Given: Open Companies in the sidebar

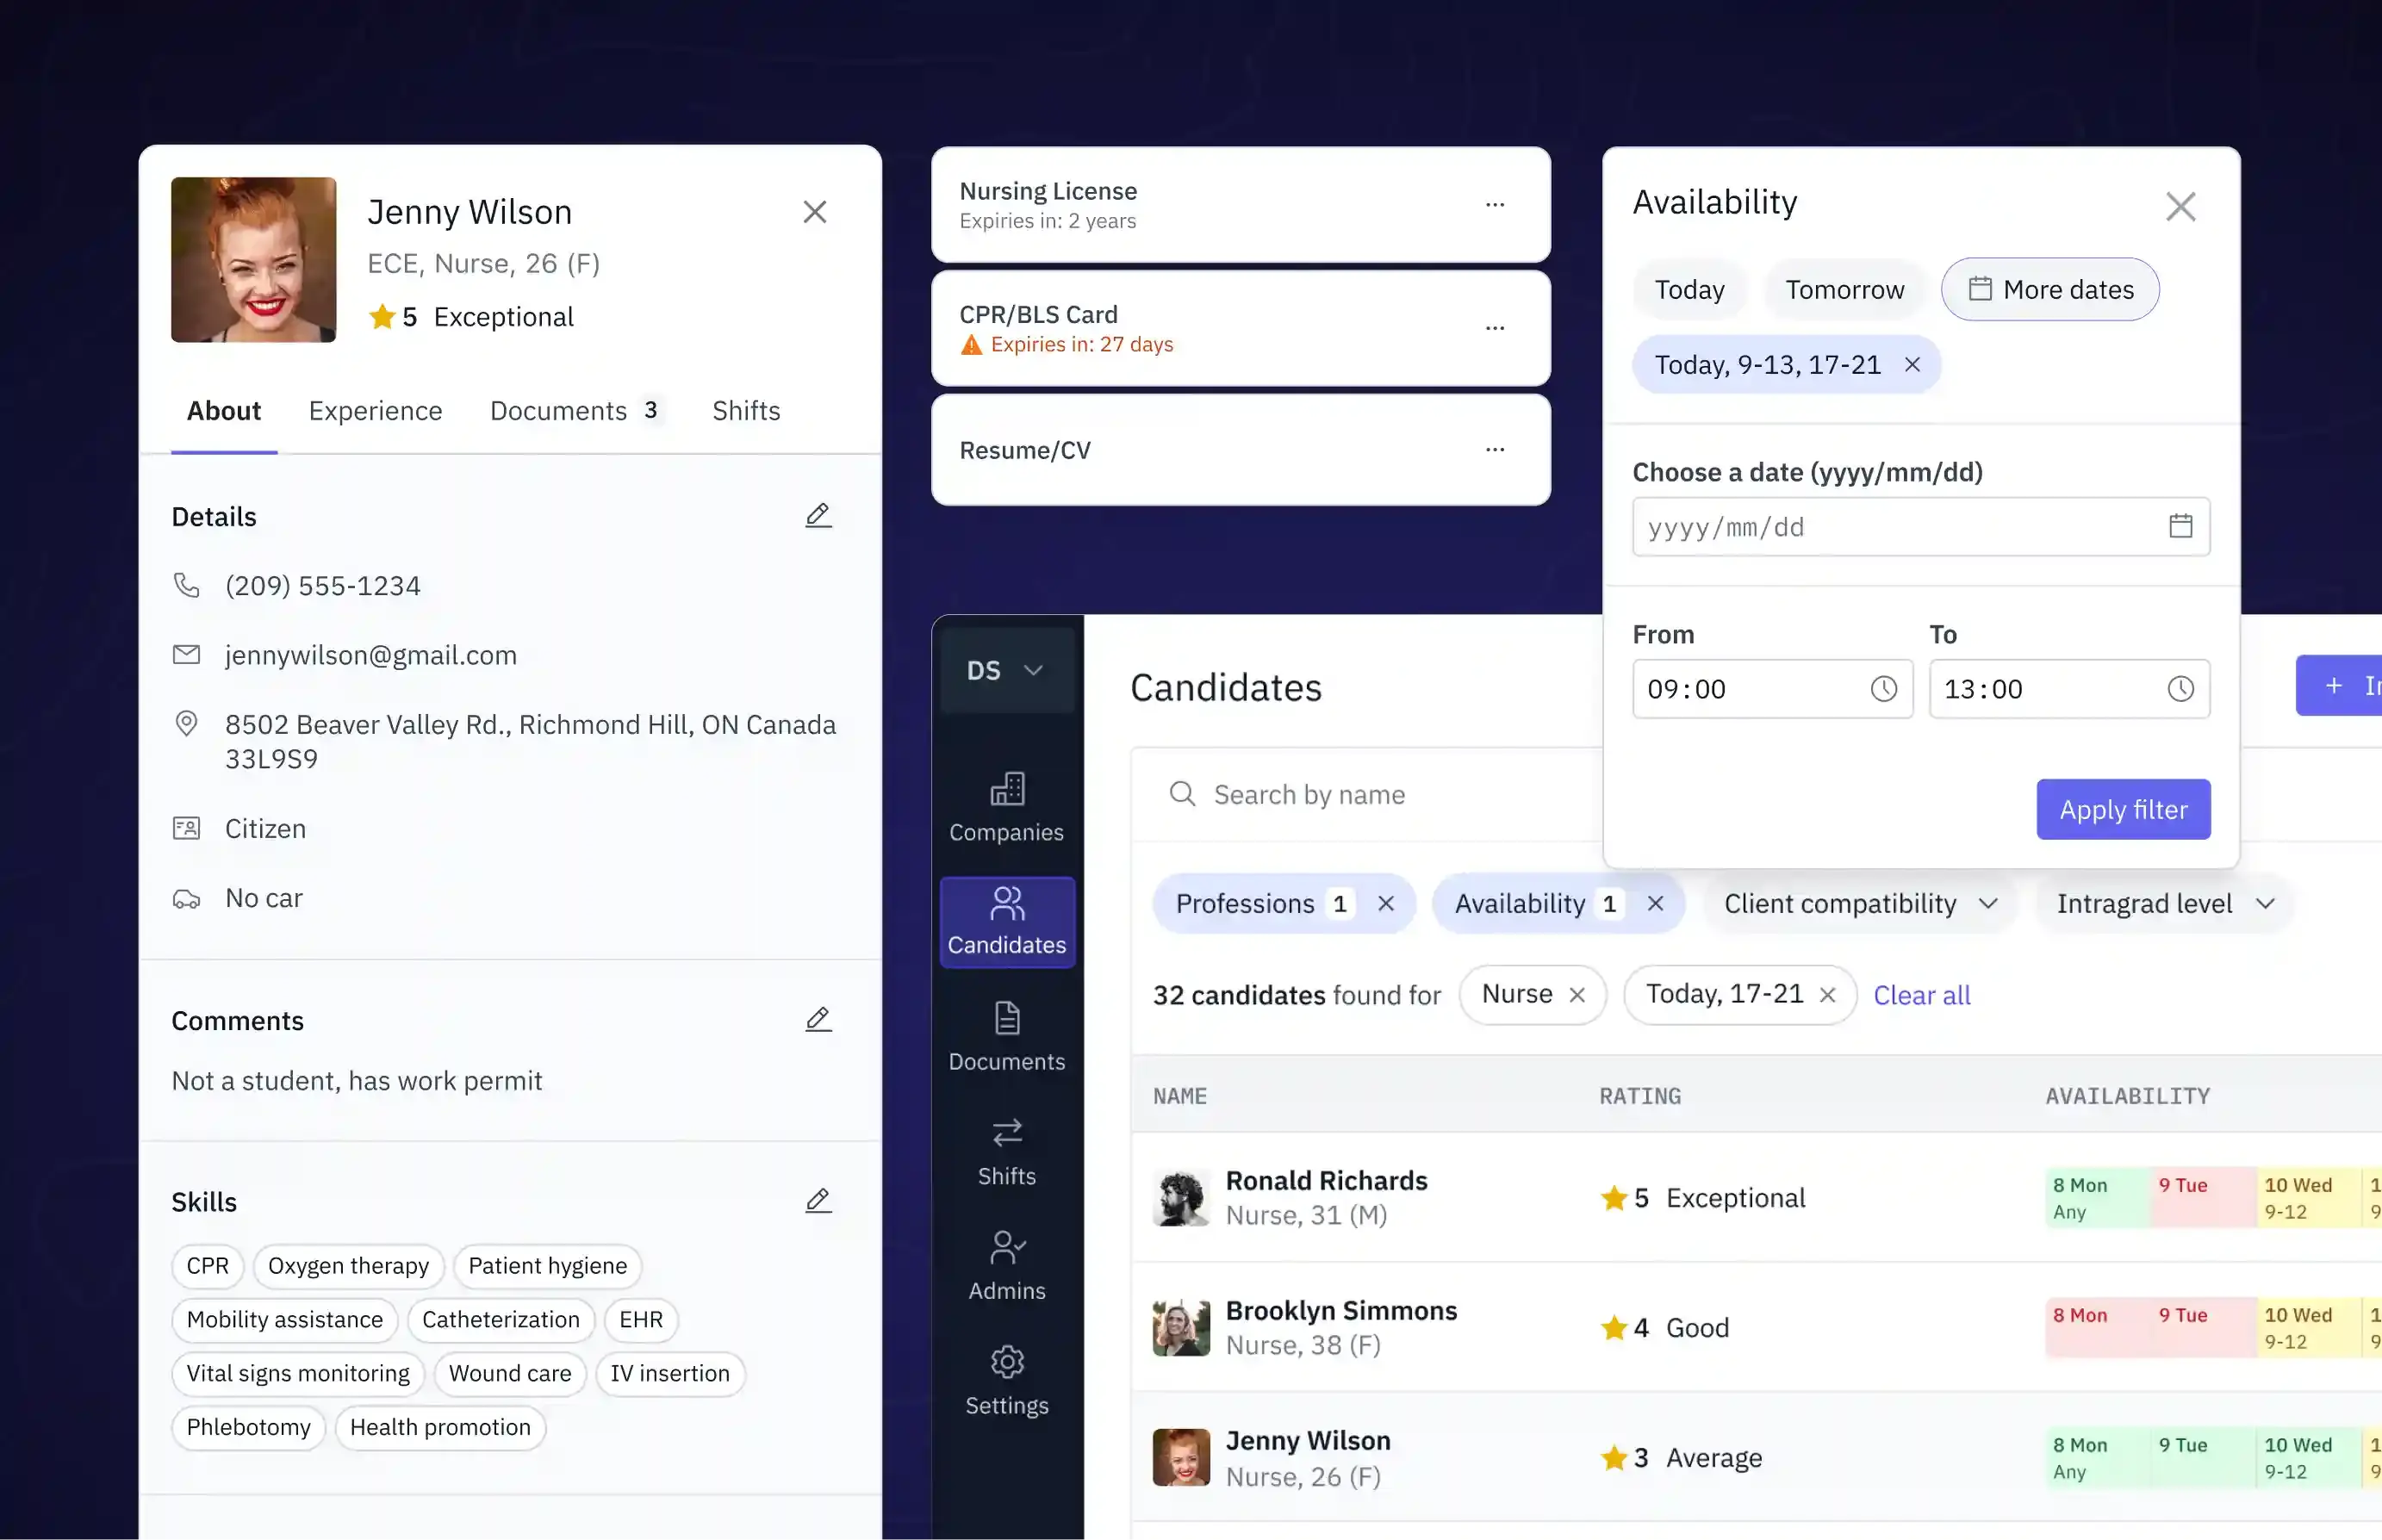Looking at the screenshot, I should 1006,807.
